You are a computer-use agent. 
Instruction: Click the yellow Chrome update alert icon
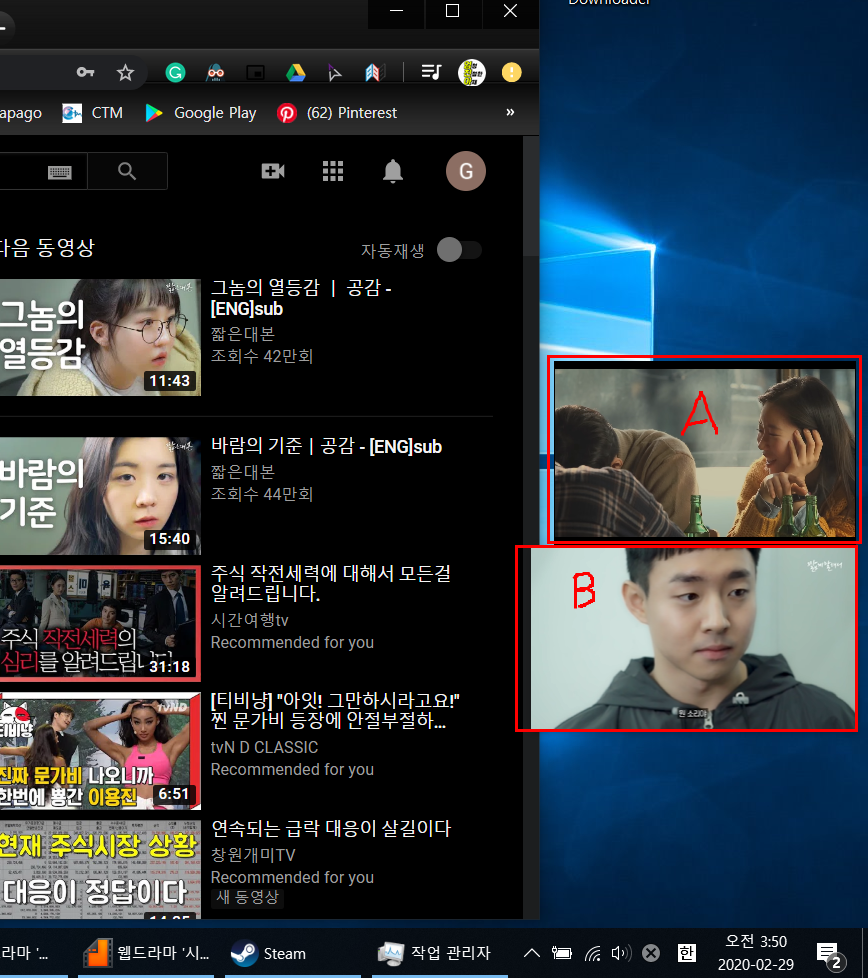point(512,72)
